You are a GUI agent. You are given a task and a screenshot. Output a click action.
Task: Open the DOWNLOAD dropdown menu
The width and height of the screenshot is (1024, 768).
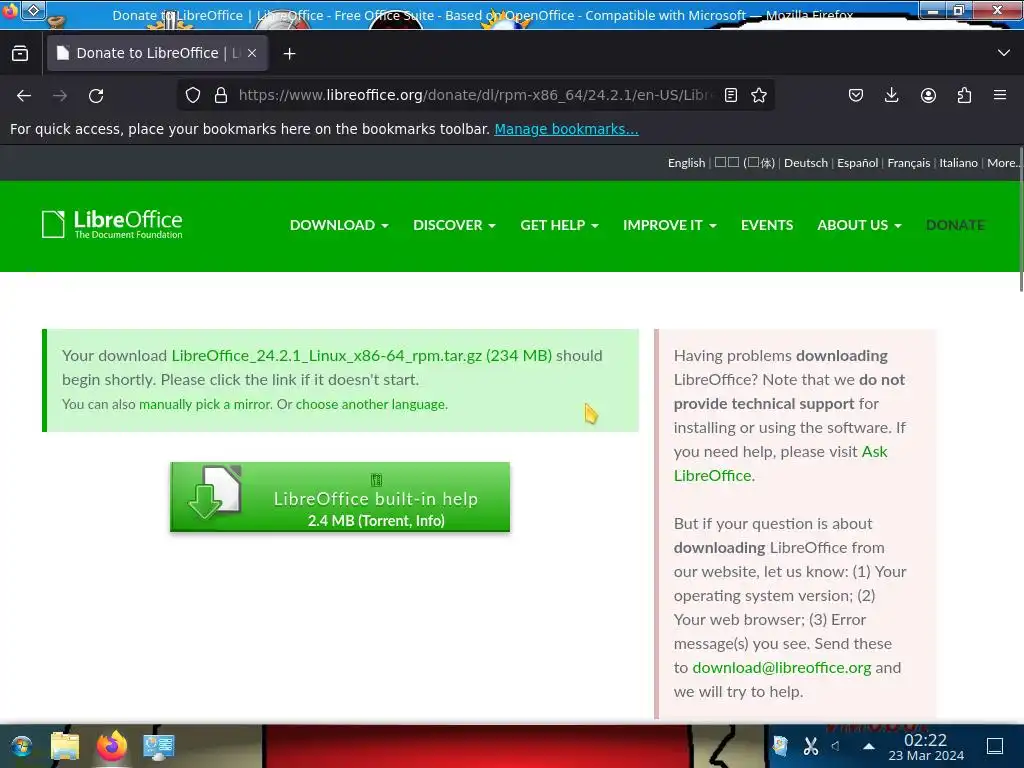click(339, 225)
